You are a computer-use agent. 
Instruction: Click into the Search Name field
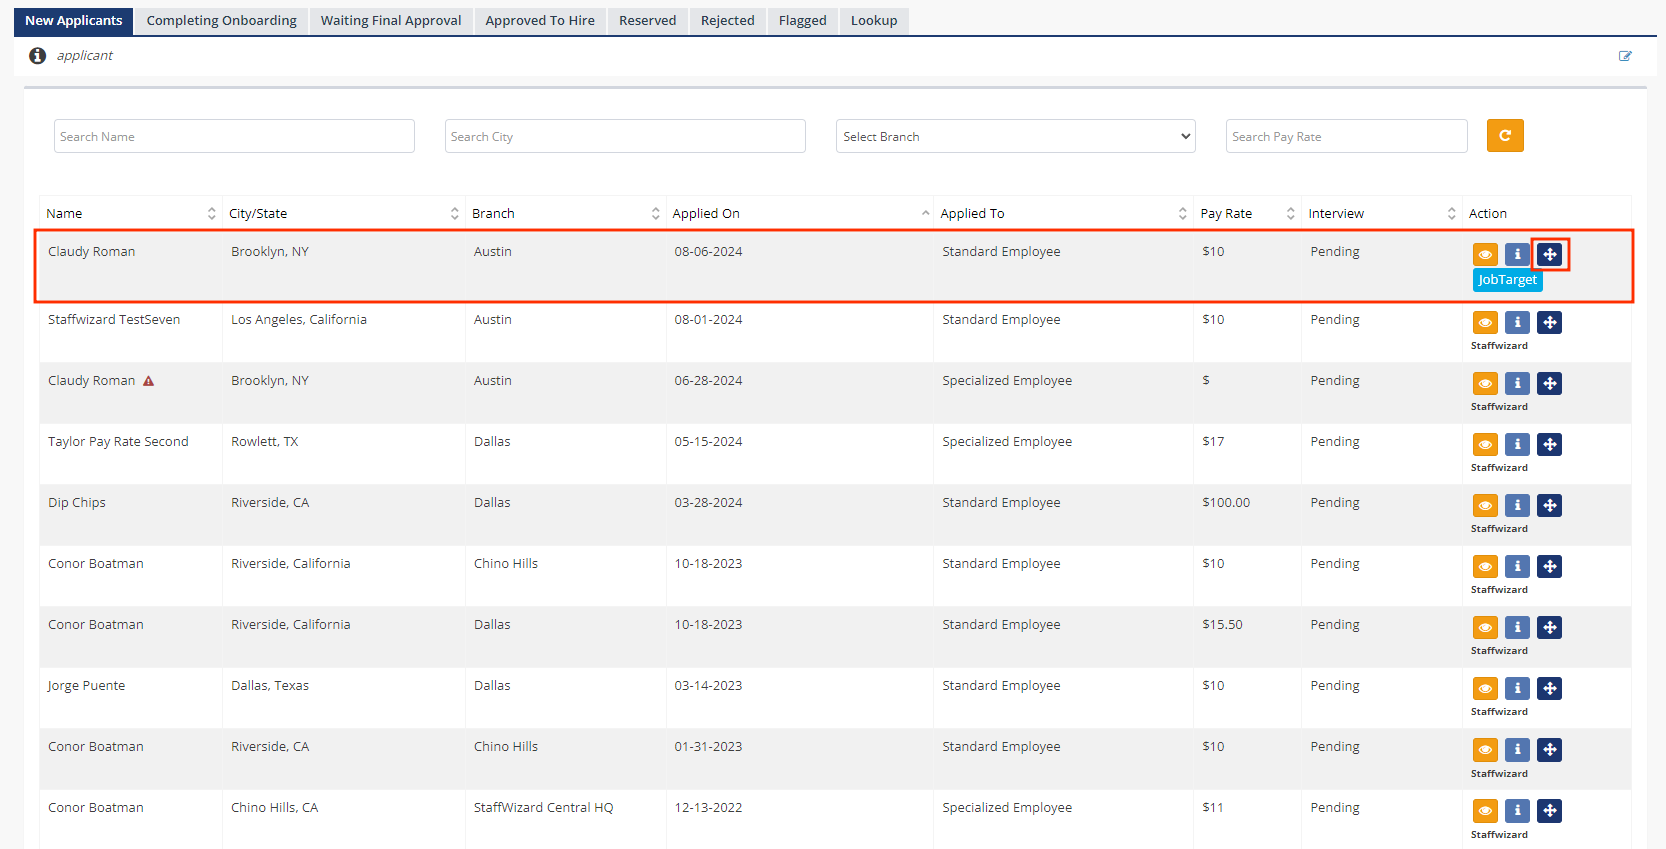[x=234, y=136]
